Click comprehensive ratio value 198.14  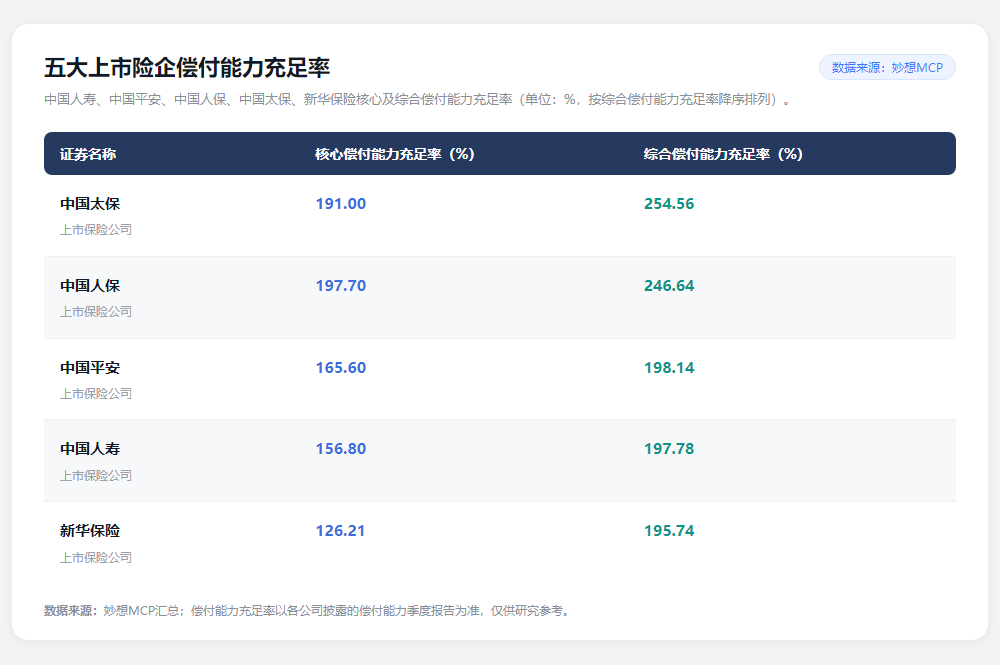[669, 368]
